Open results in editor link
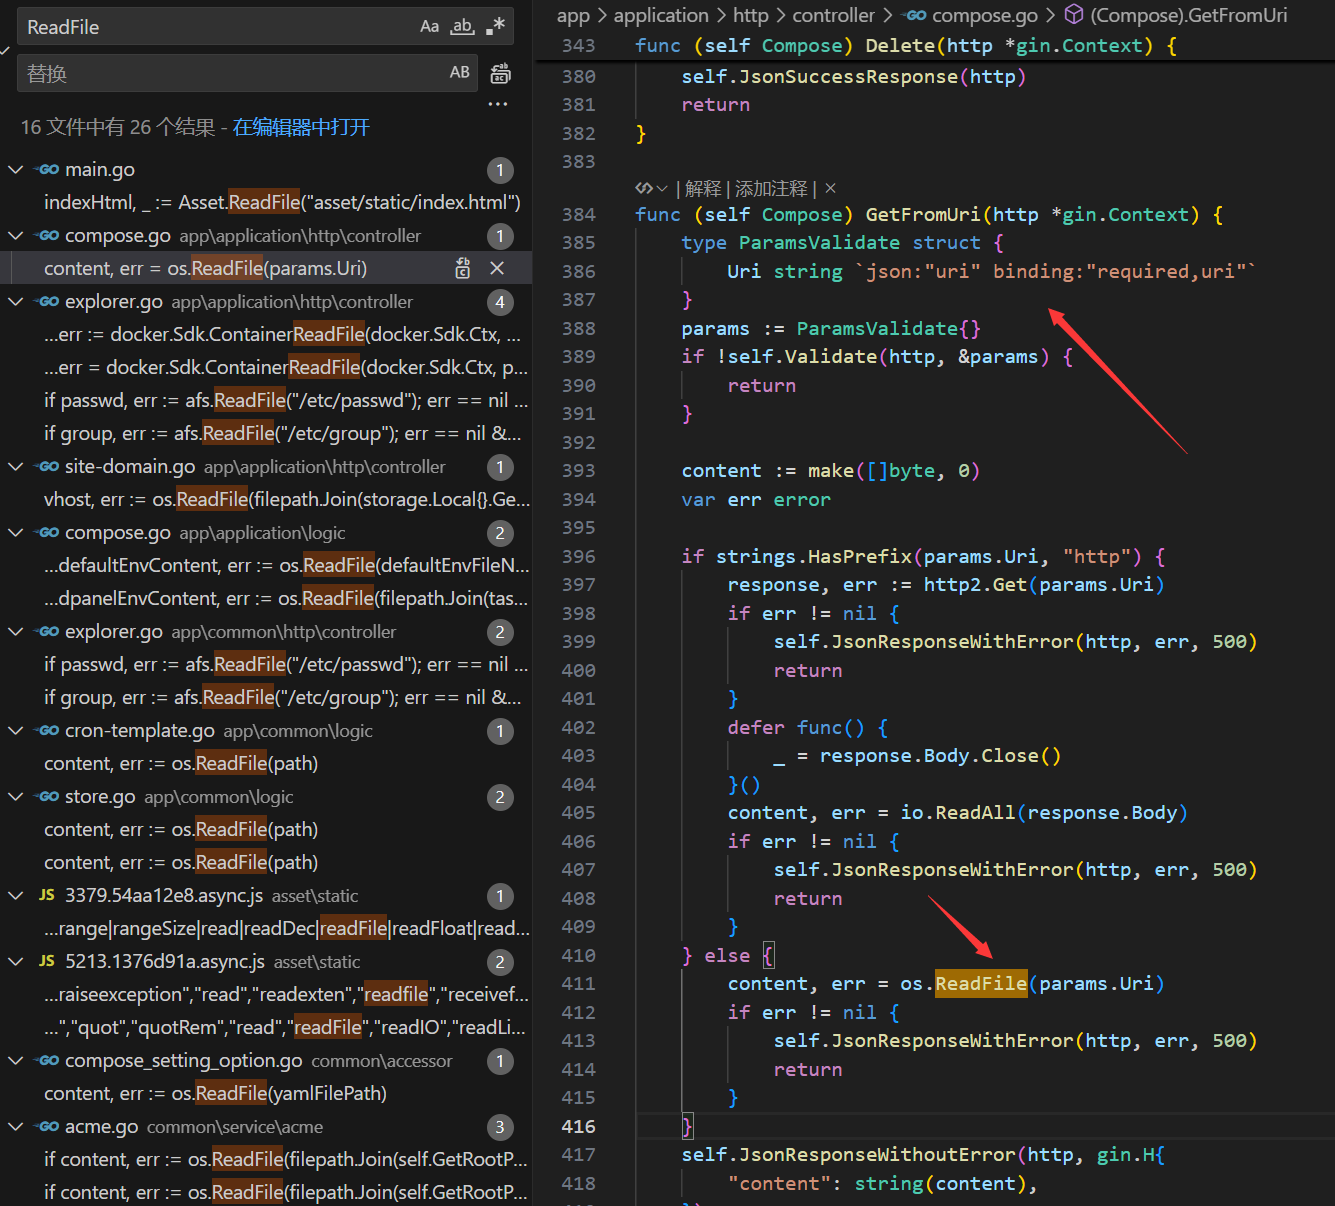Screen dimensions: 1335x1206 click(x=301, y=127)
